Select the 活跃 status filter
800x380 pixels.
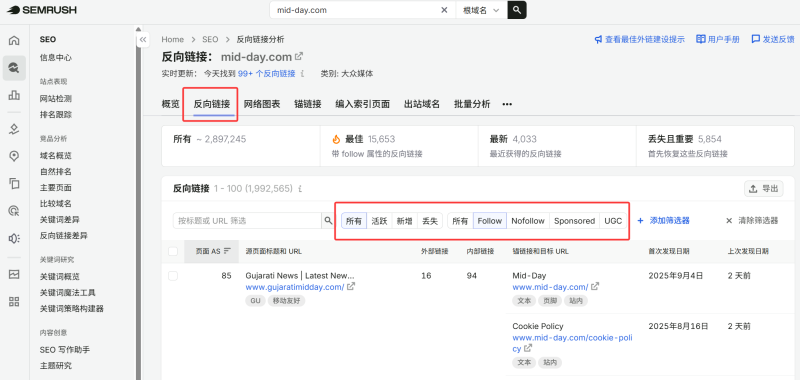(x=380, y=221)
